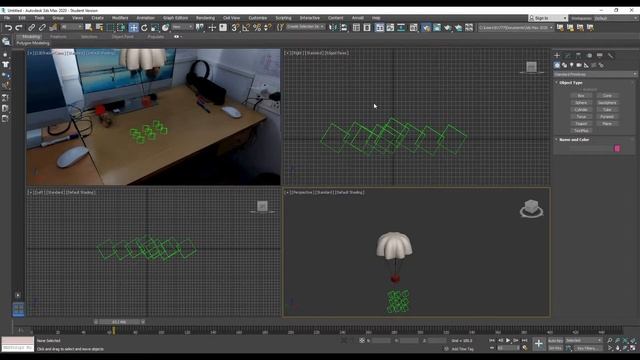This screenshot has height=360, width=640.
Task: Click the Render Production teapot icon
Action: pos(448,28)
